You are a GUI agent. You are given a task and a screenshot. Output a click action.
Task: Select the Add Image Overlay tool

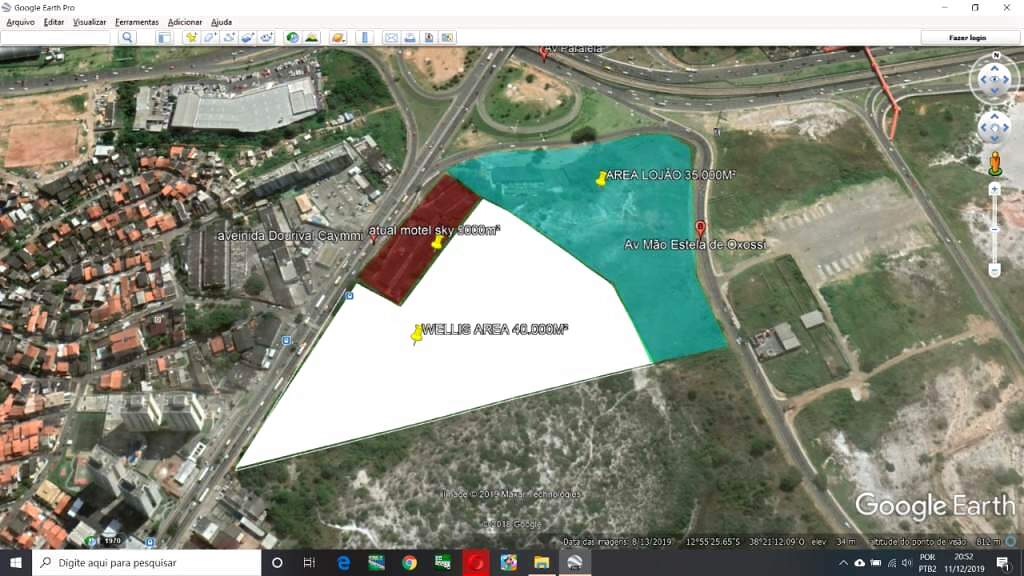click(x=248, y=37)
